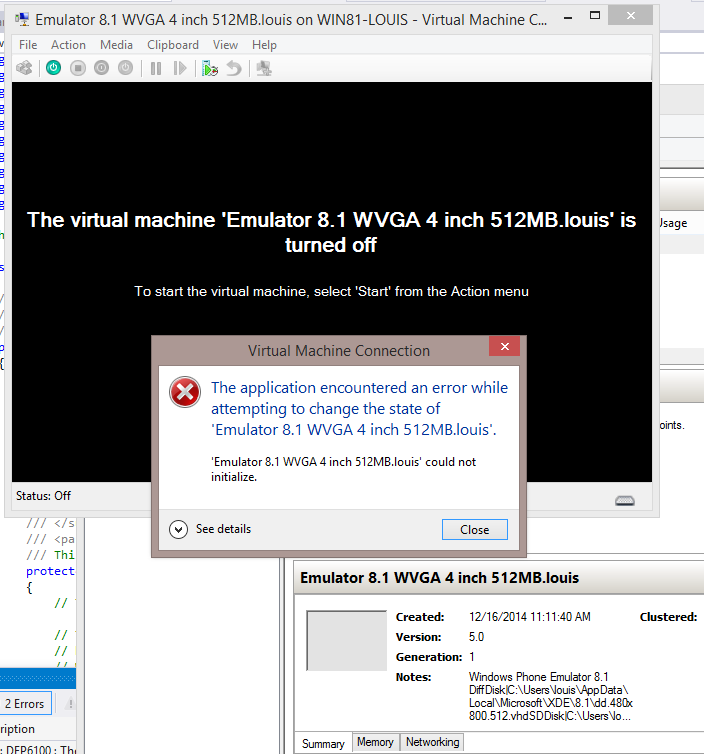Screen dimensions: 704x754
Task: Maximize the Virtual Machine Connection window
Action: click(x=595, y=16)
